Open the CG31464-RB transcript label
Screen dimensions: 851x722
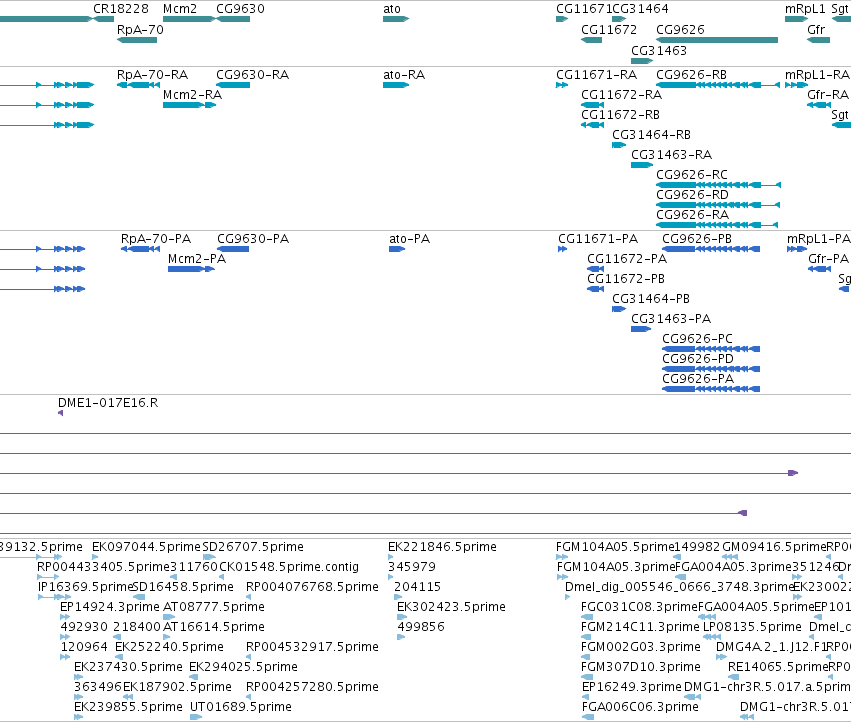(651, 135)
